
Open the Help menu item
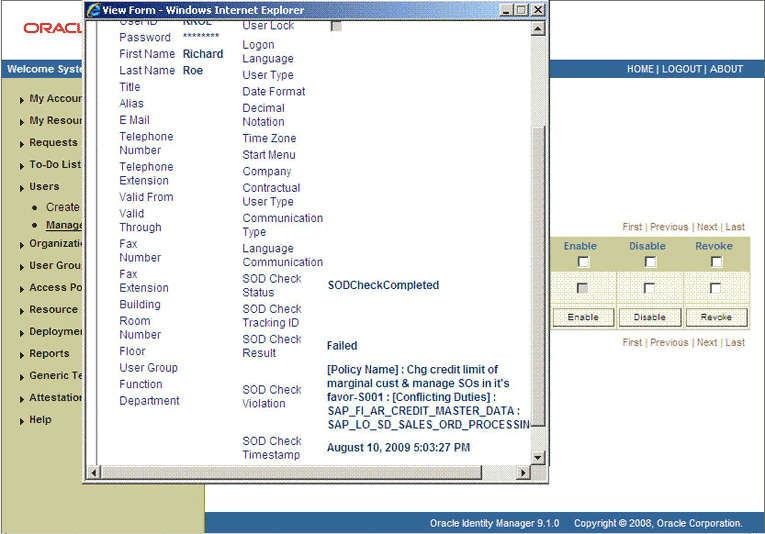[40, 419]
